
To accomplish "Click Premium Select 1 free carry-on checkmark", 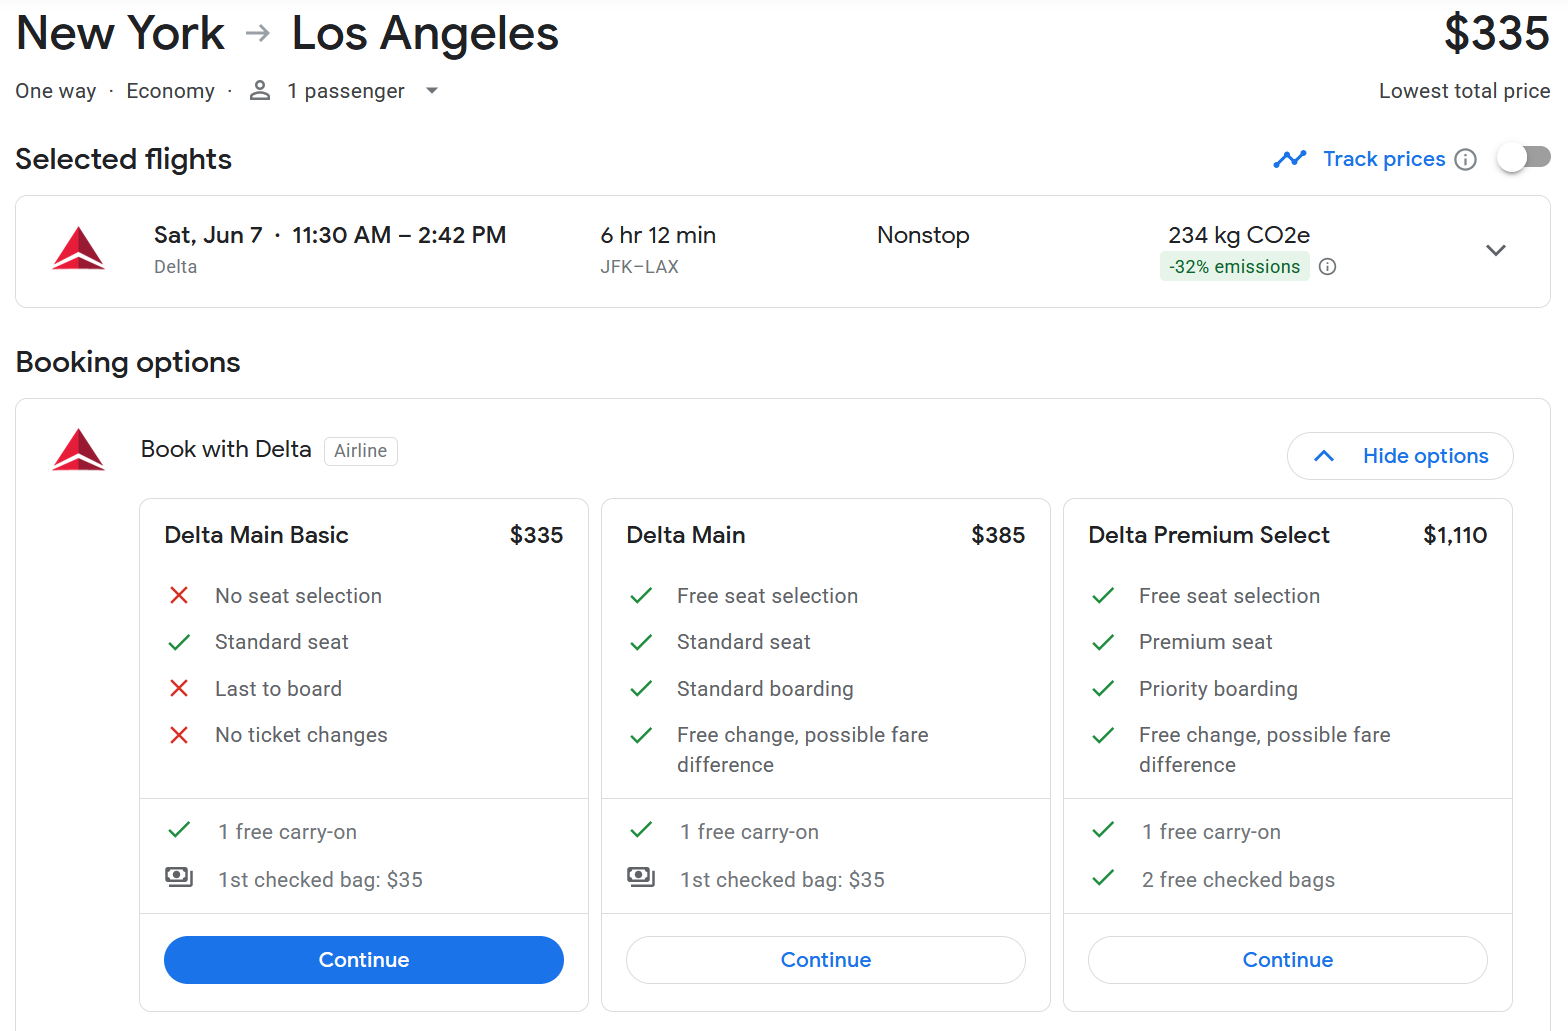I will (x=1103, y=830).
